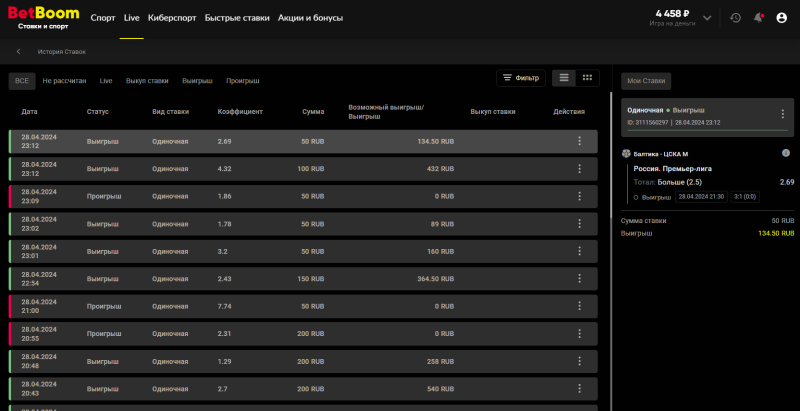Switch to list view layout
Viewport: 800px width, 411px height.
click(564, 78)
